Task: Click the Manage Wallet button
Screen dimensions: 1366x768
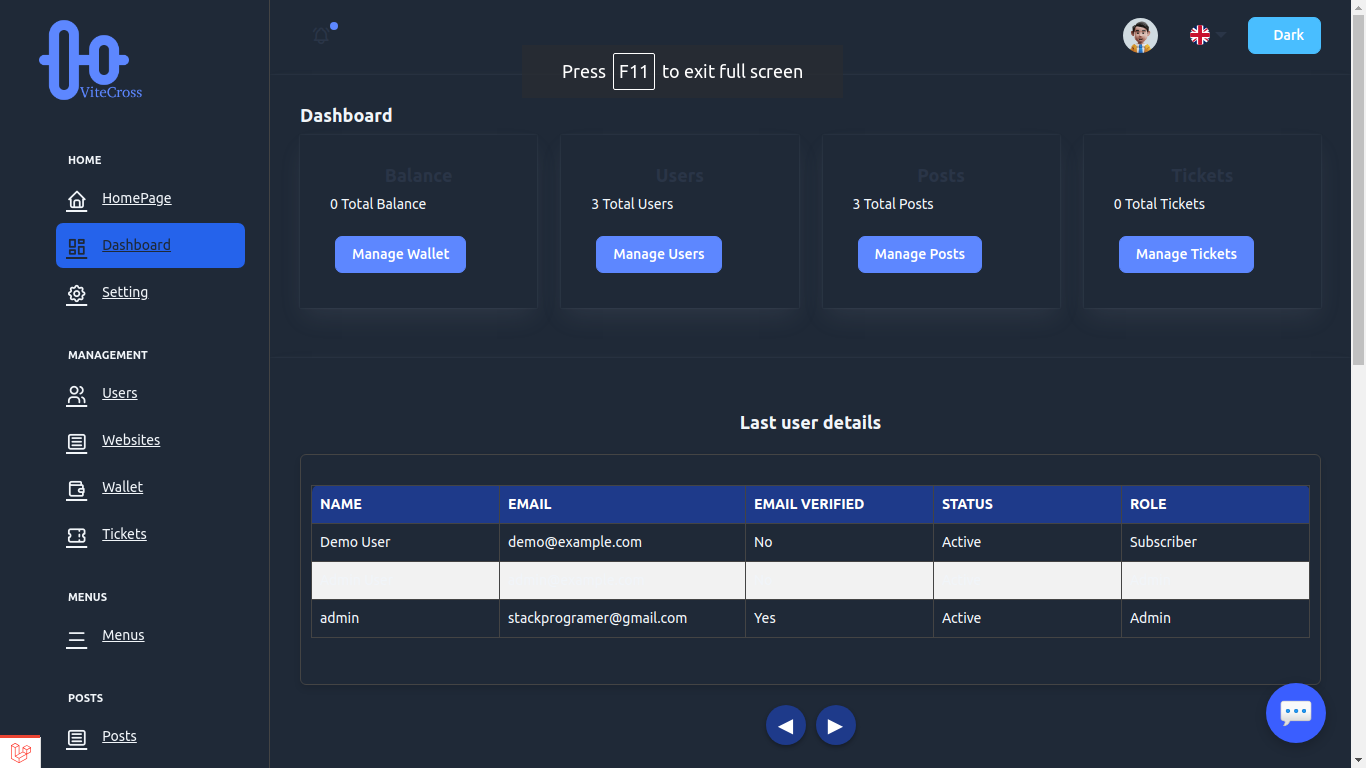Action: tap(400, 254)
